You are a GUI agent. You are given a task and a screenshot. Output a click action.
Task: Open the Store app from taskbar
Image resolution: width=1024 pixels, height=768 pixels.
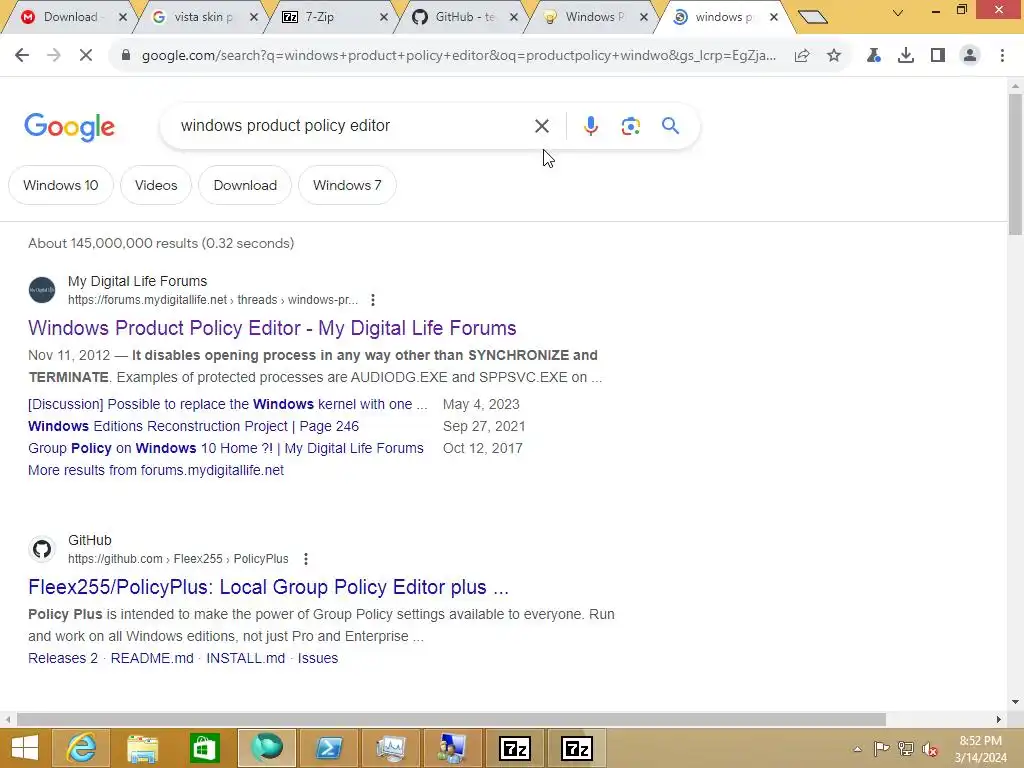click(x=204, y=748)
